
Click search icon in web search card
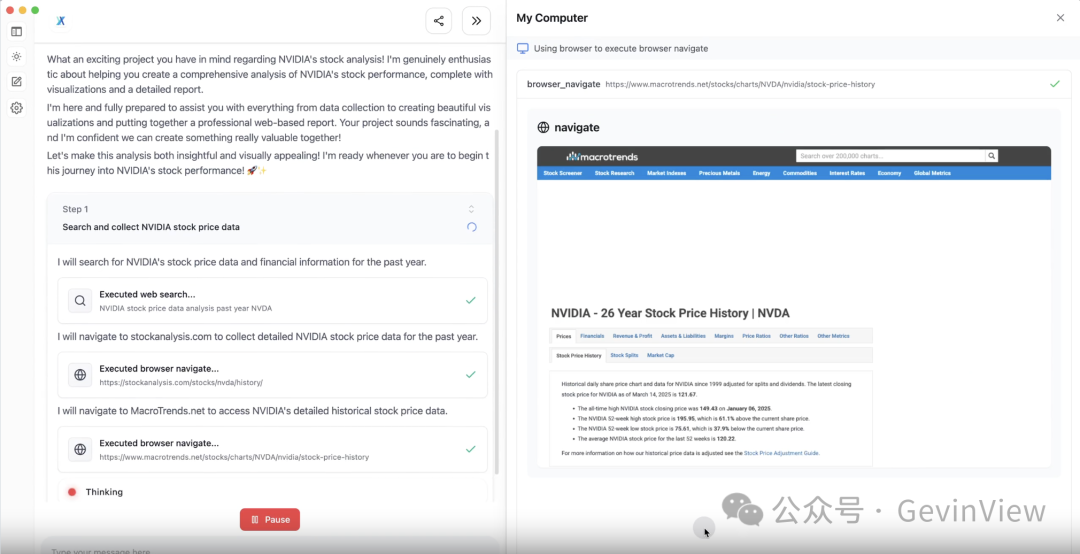pos(80,300)
